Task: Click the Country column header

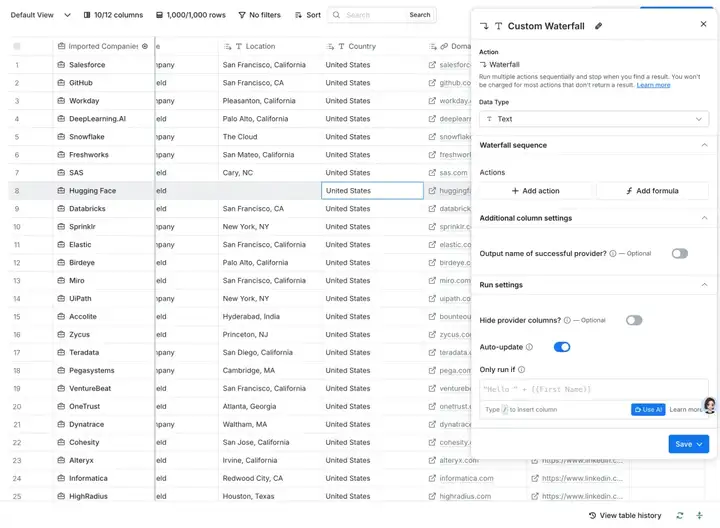Action: click(x=372, y=46)
